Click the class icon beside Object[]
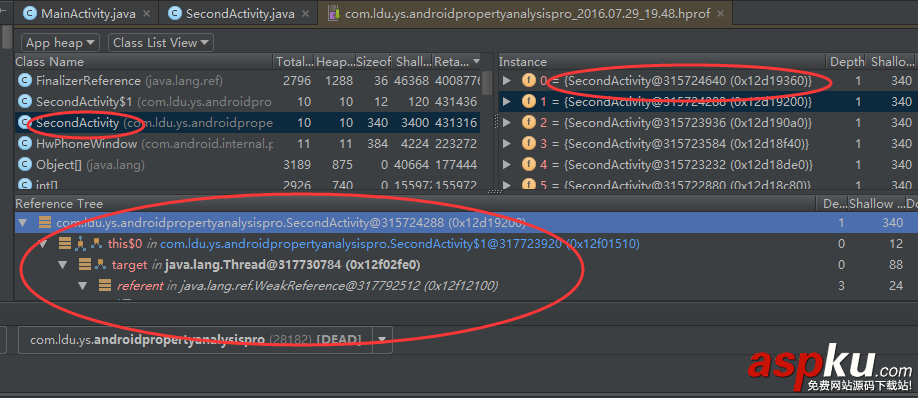This screenshot has width=918, height=398. pyautogui.click(x=25, y=164)
